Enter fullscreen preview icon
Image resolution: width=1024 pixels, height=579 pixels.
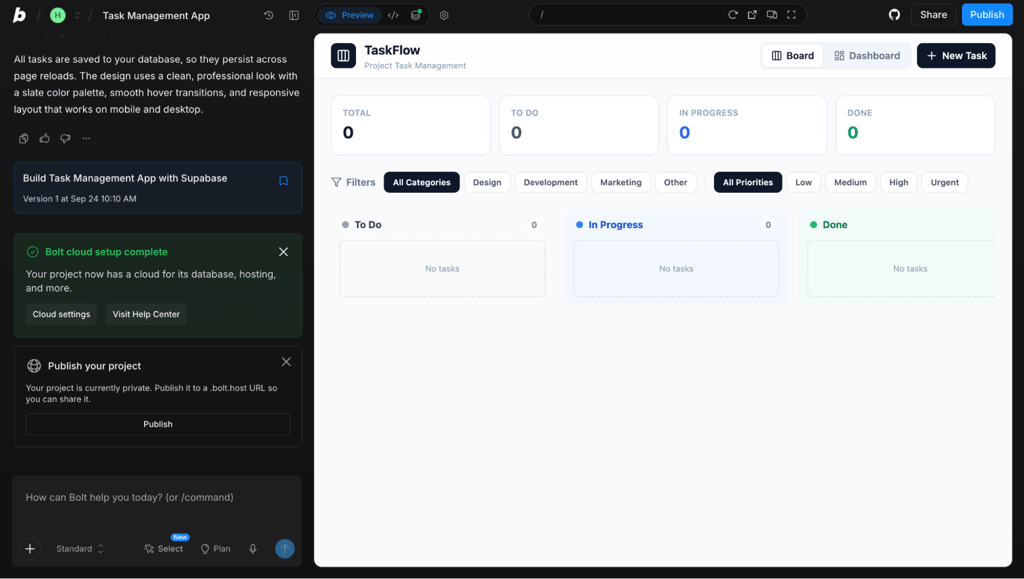[792, 15]
